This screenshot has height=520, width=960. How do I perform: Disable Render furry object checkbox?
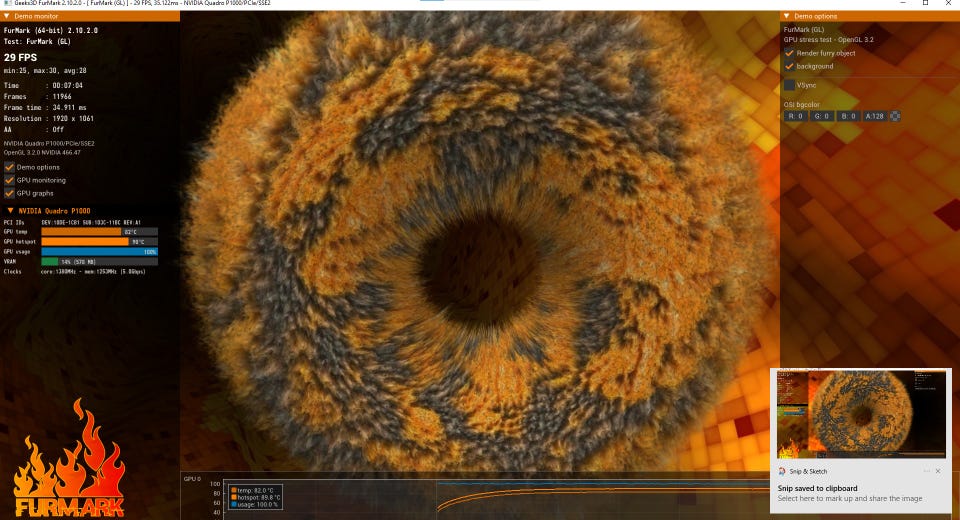click(x=789, y=53)
